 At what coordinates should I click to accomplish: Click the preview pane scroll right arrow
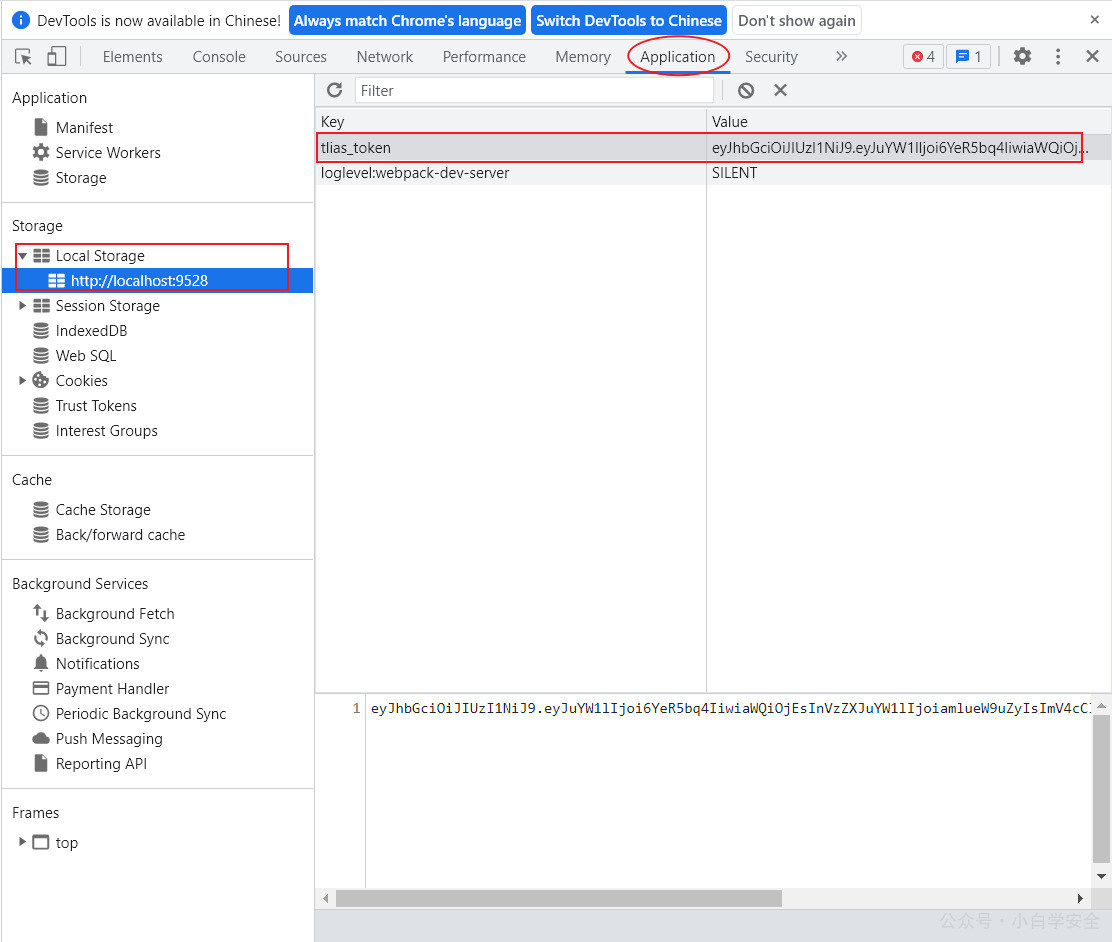point(1080,898)
